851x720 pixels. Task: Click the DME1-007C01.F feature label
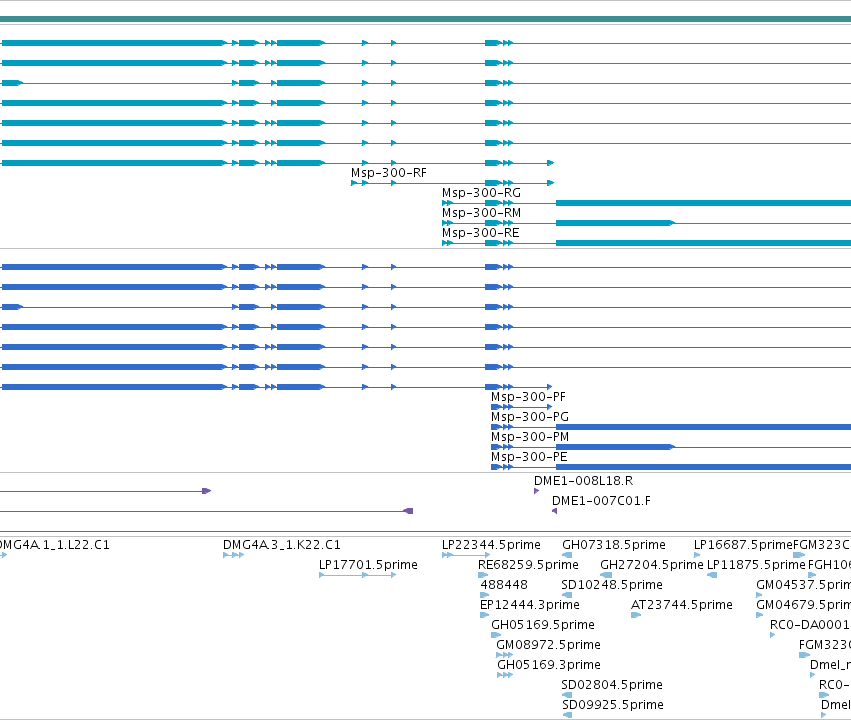pos(601,501)
